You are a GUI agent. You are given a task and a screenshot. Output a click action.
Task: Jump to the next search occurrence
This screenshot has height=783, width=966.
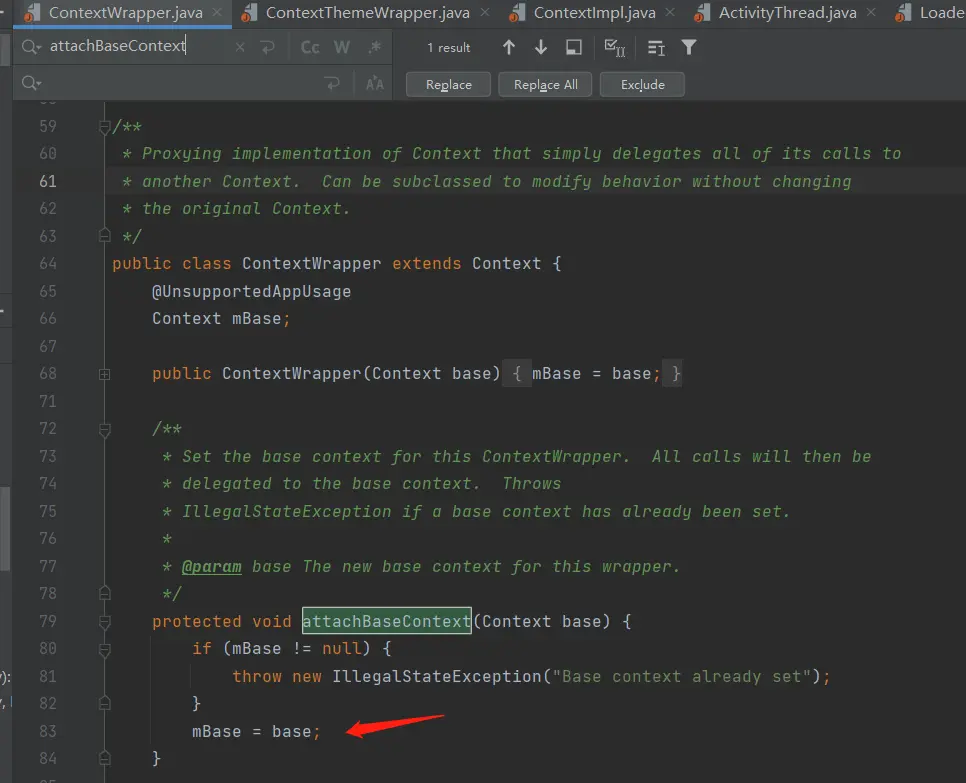[x=541, y=47]
